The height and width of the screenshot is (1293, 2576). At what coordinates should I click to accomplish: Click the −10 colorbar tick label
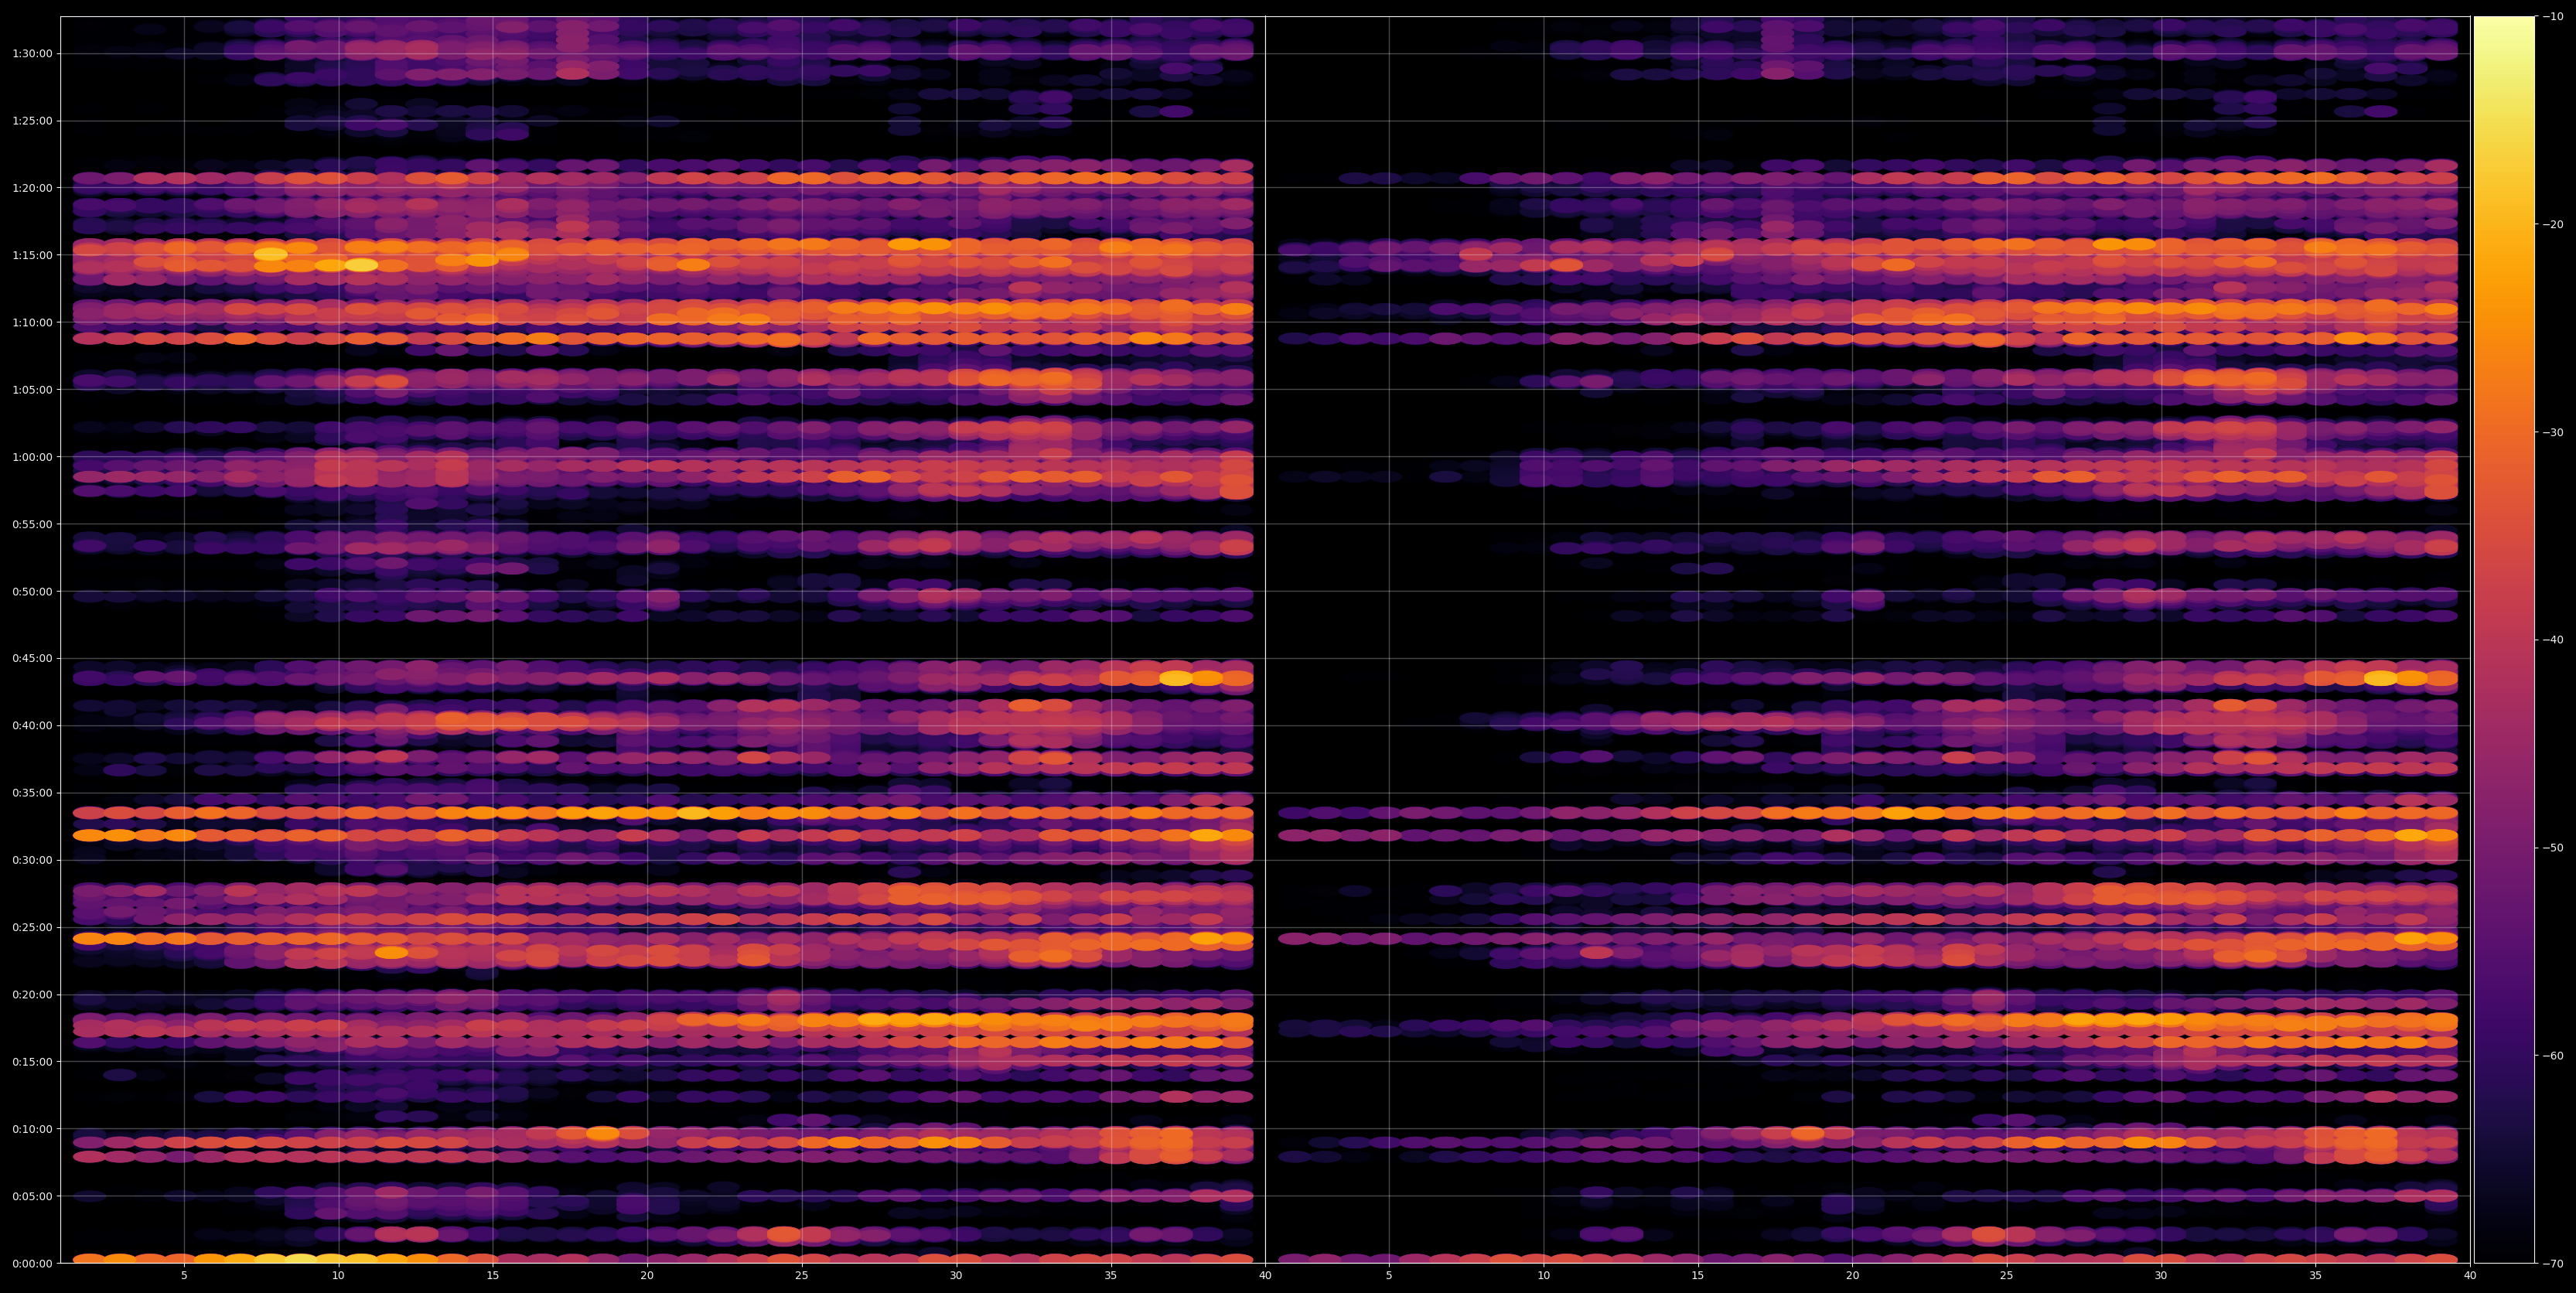(2553, 17)
